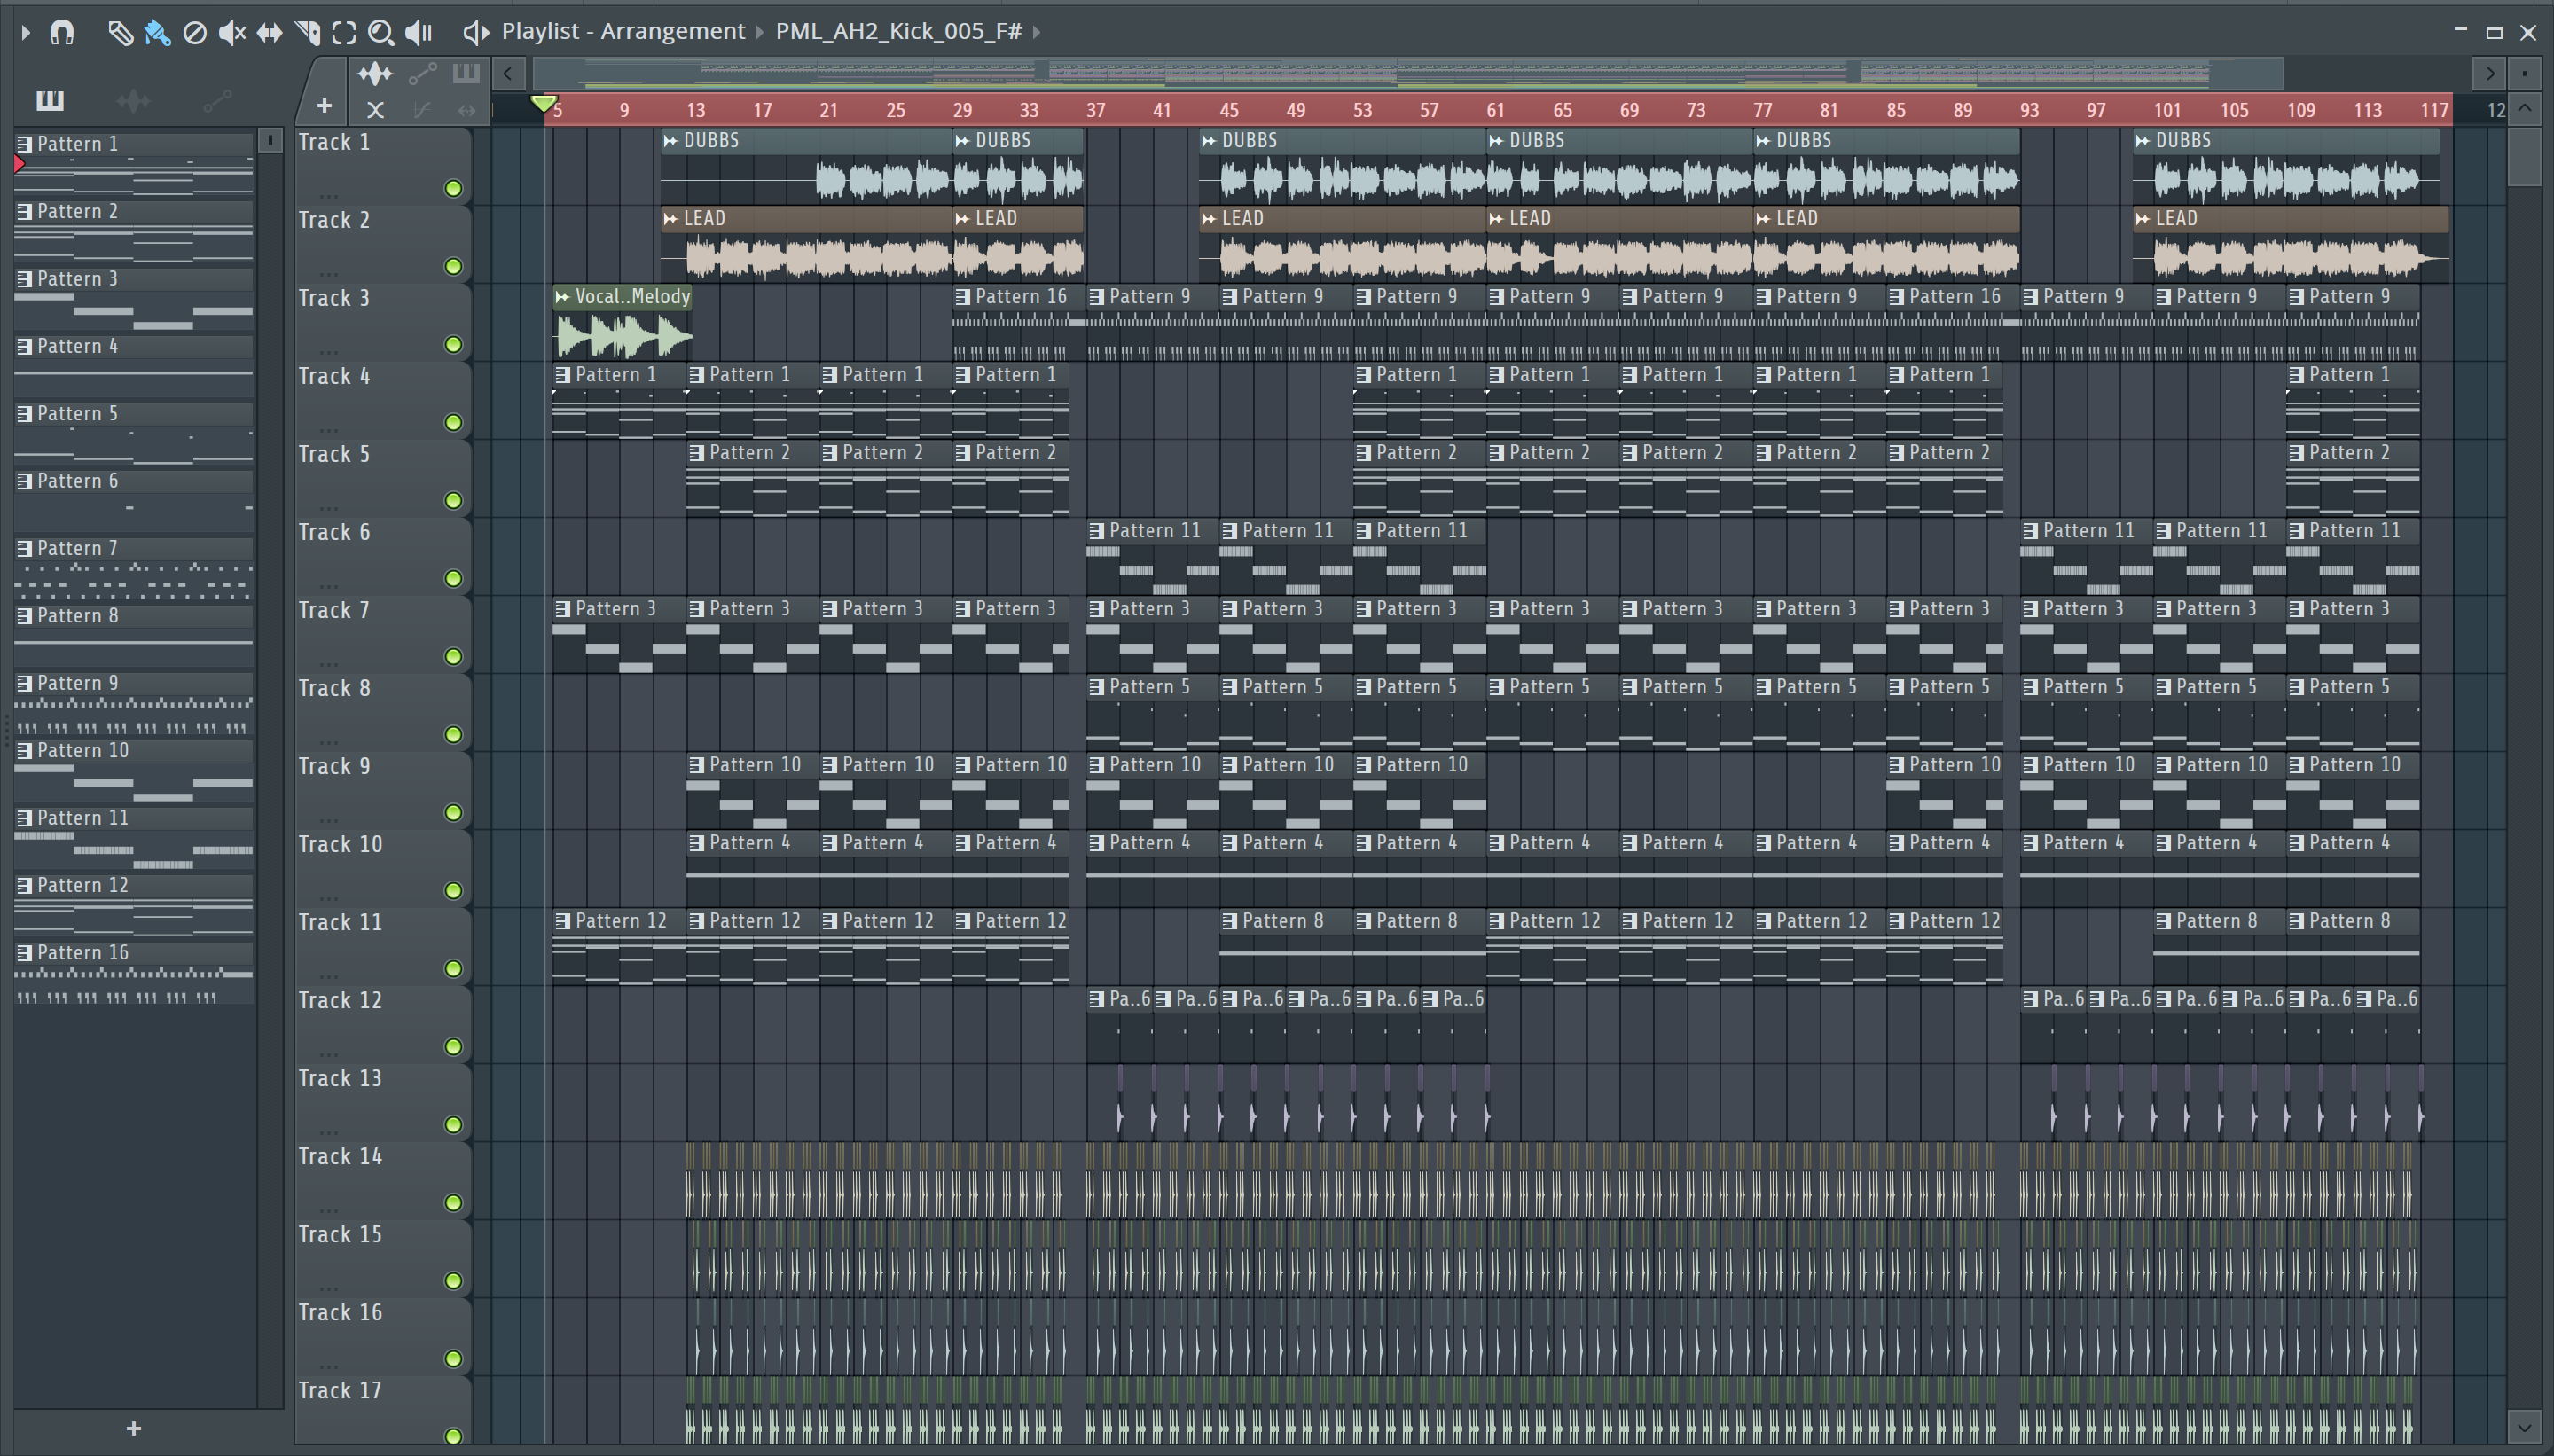Click the horizontal overview scrollbar thumb
2554x1456 pixels.
[x=1408, y=73]
